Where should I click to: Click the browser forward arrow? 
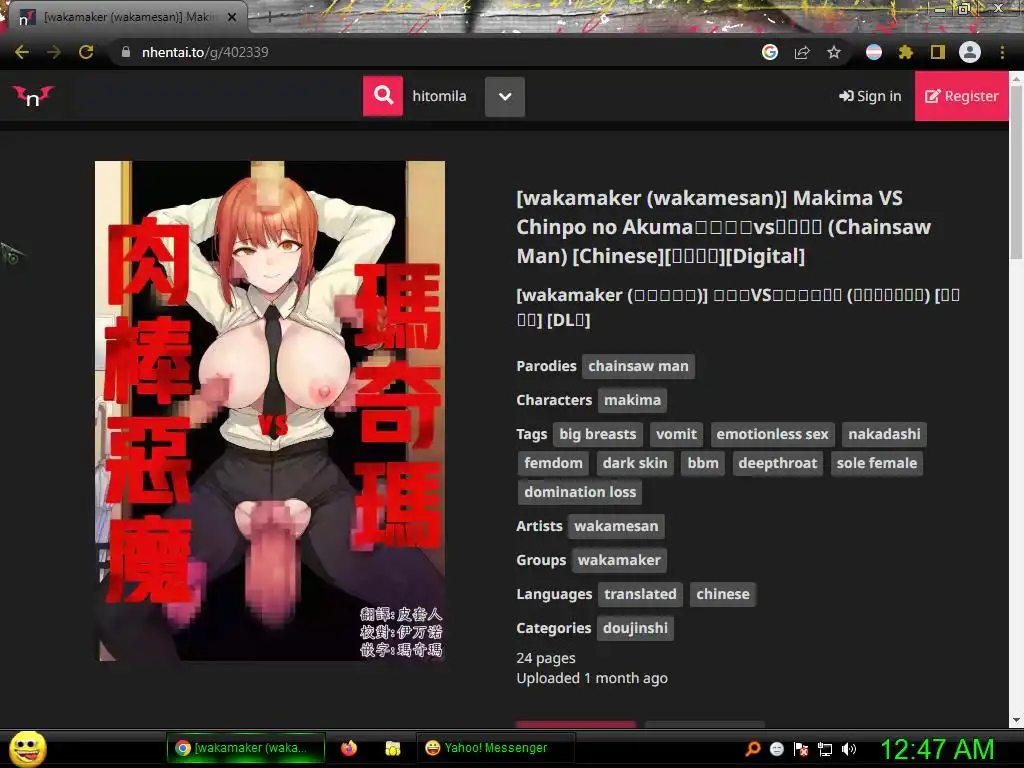tap(54, 52)
